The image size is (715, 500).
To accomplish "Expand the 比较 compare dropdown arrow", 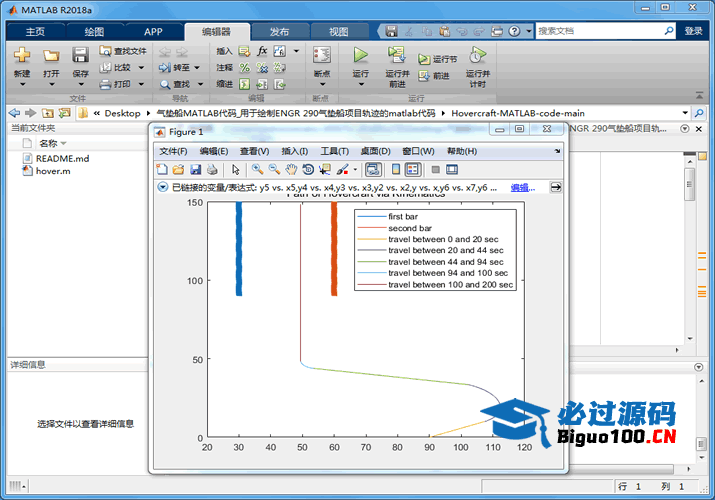I will (x=141, y=68).
